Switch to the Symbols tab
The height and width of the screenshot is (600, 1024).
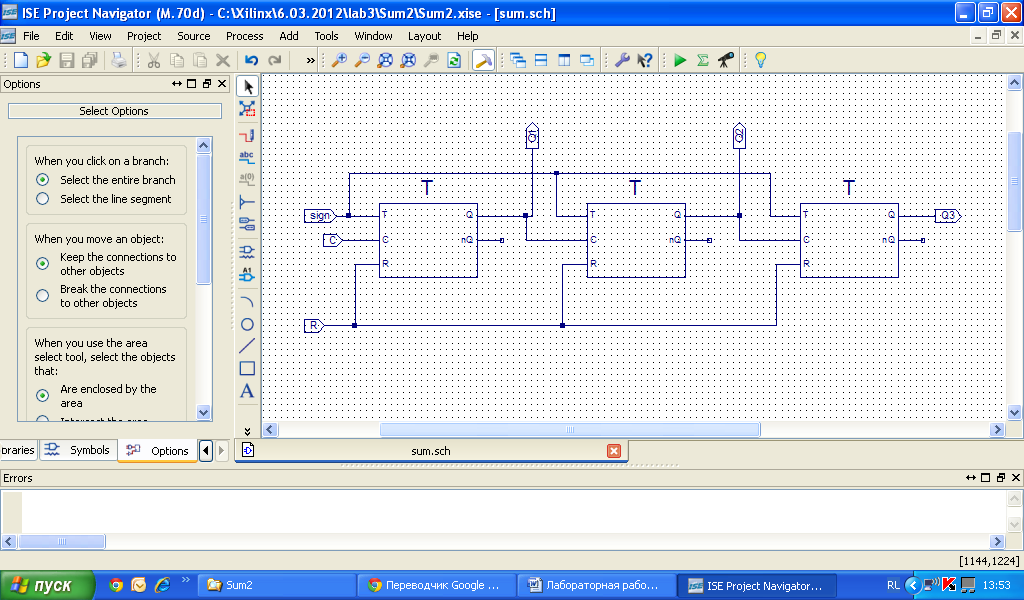(78, 450)
